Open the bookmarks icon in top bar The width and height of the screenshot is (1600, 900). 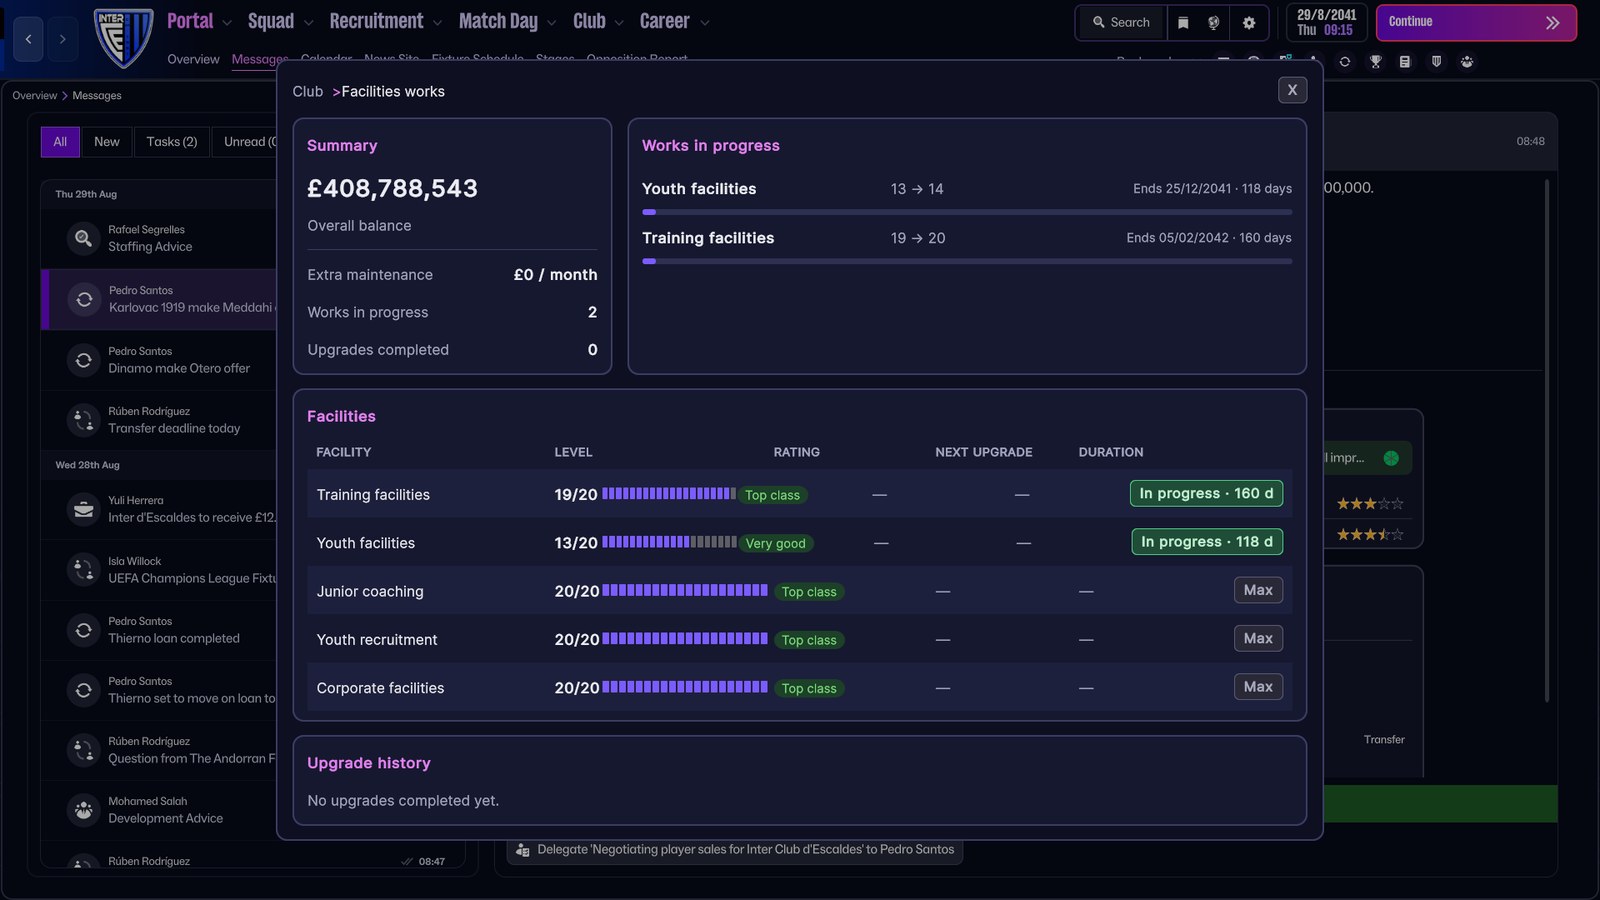(x=1183, y=22)
